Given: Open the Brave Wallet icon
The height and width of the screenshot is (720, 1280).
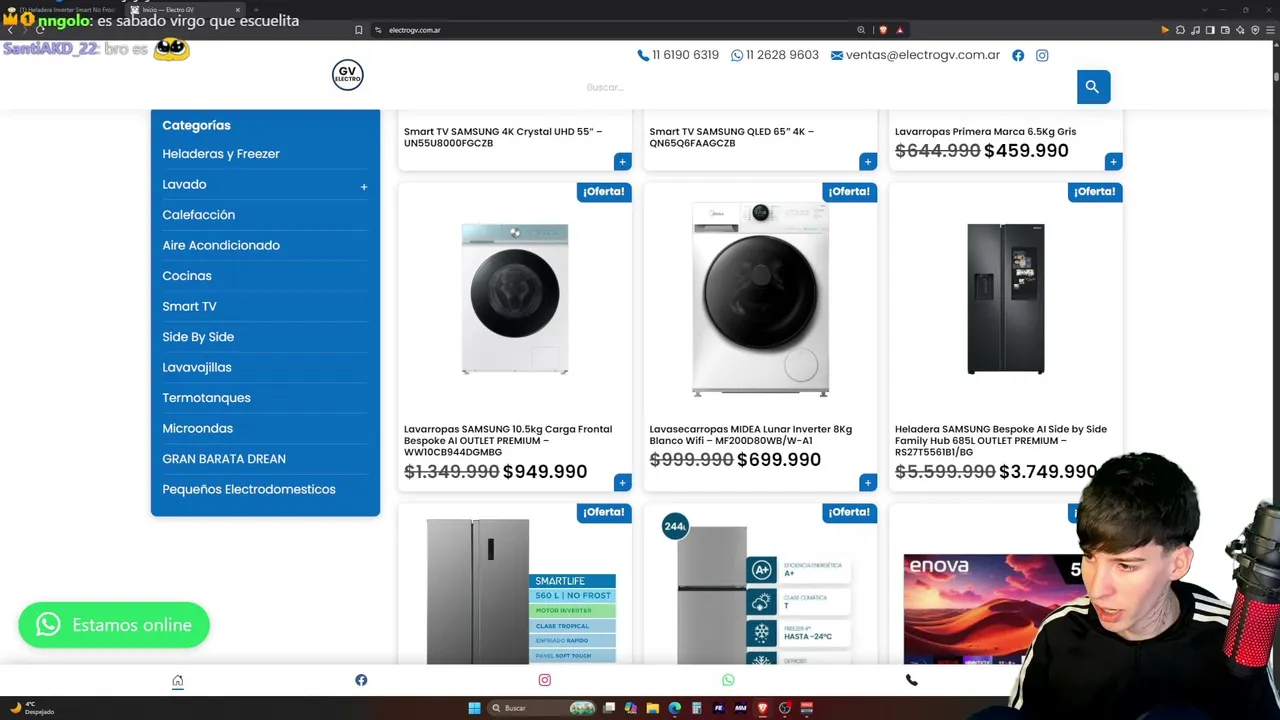Looking at the screenshot, I should tap(1225, 30).
